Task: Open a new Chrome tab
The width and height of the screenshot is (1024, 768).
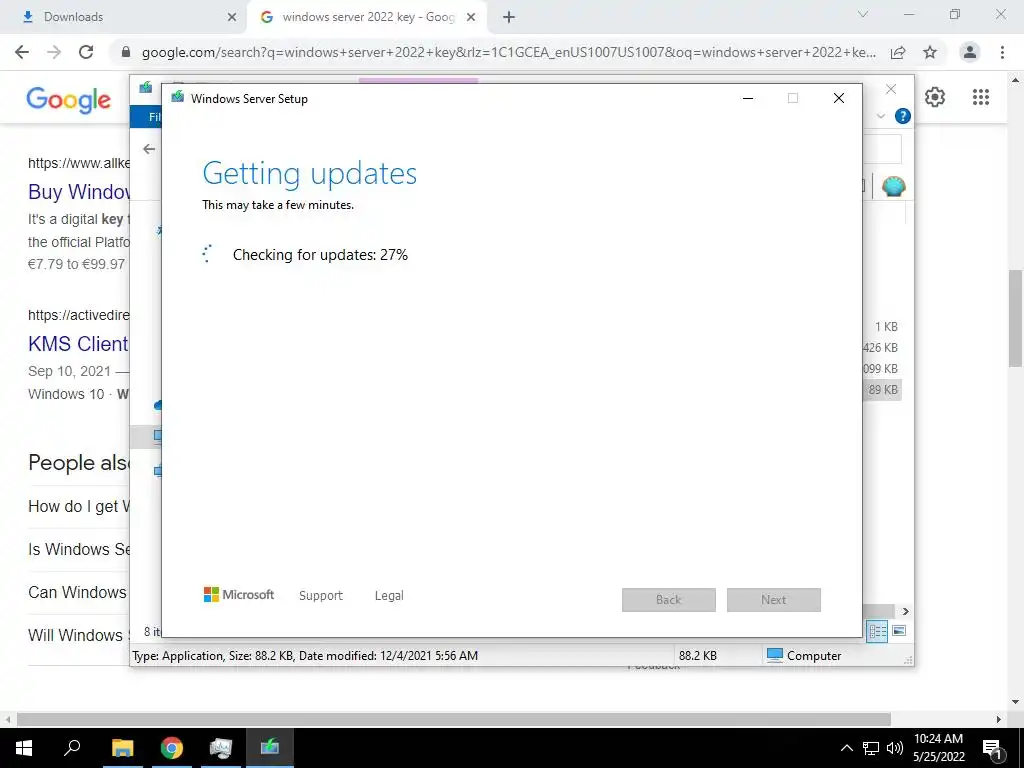Action: point(509,18)
